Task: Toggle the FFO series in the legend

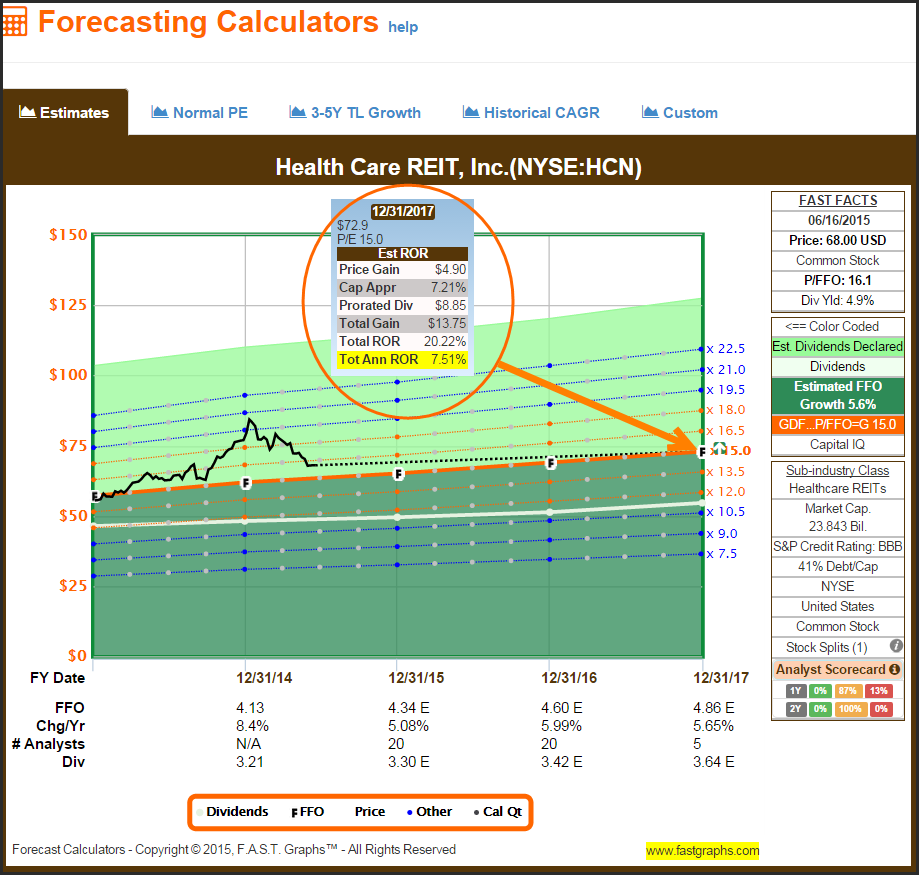Action: [x=307, y=812]
